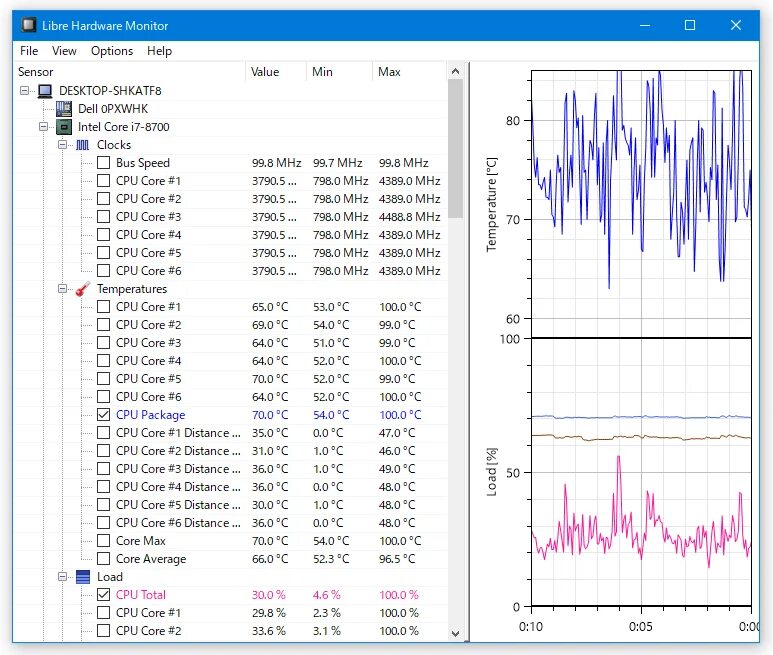This screenshot has height=655, width=773.
Task: Open the File menu
Action: coord(29,51)
